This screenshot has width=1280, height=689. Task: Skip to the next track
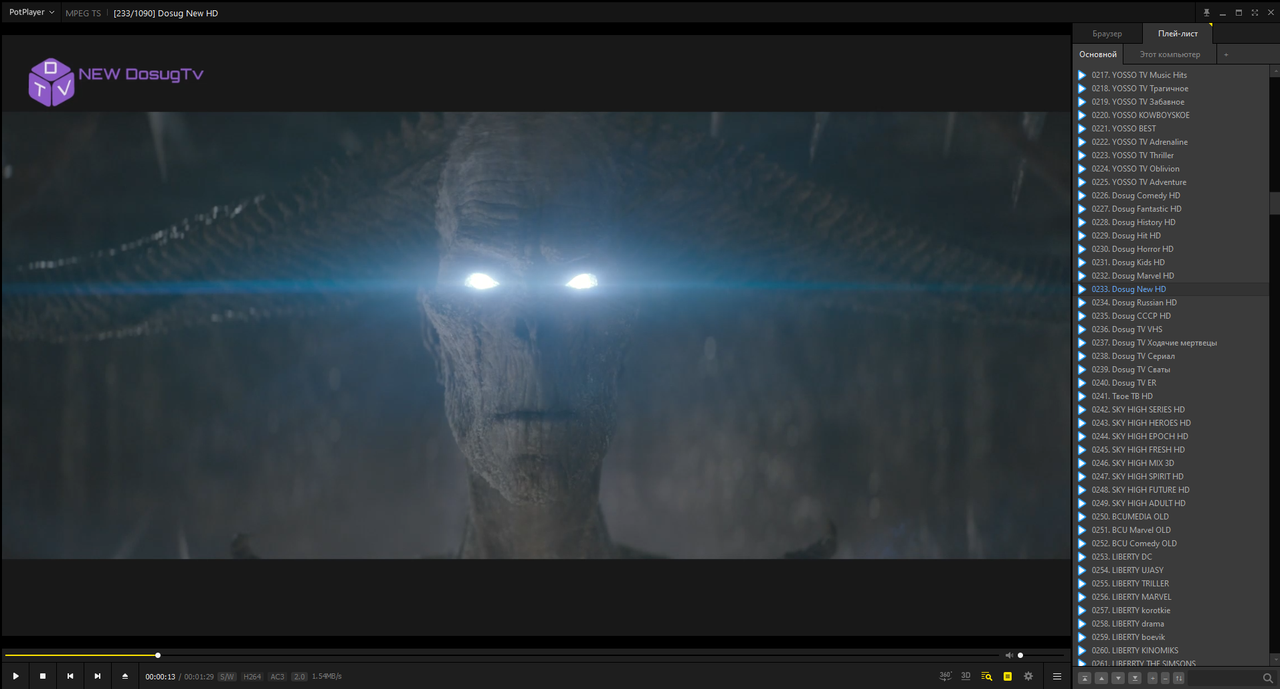[x=97, y=677]
